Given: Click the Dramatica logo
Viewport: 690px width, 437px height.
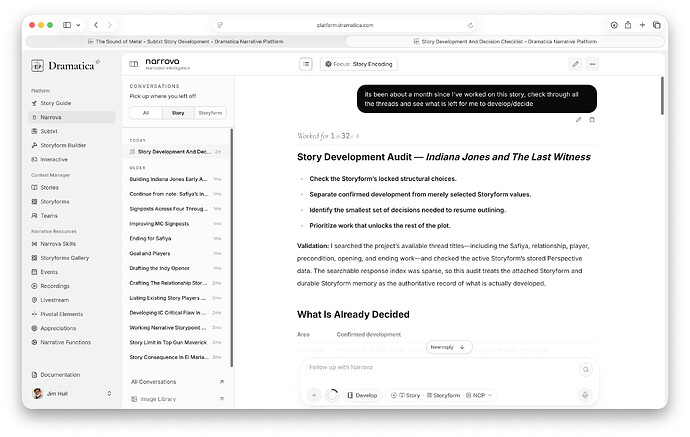Looking at the screenshot, I should click(65, 66).
